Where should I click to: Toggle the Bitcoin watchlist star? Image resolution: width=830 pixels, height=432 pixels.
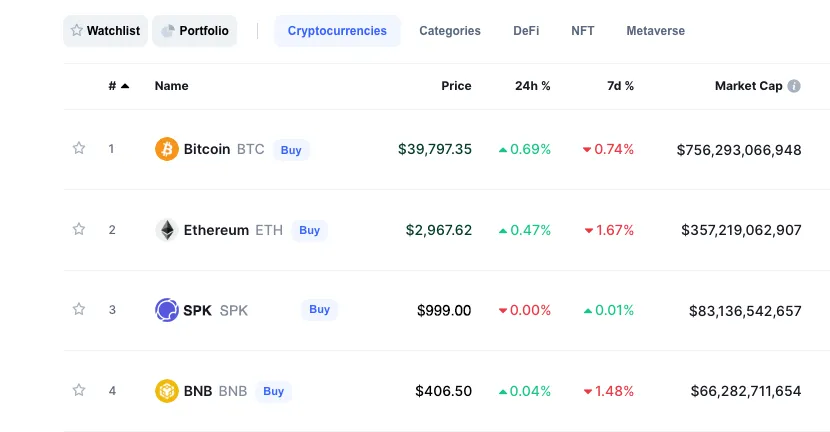[79, 148]
